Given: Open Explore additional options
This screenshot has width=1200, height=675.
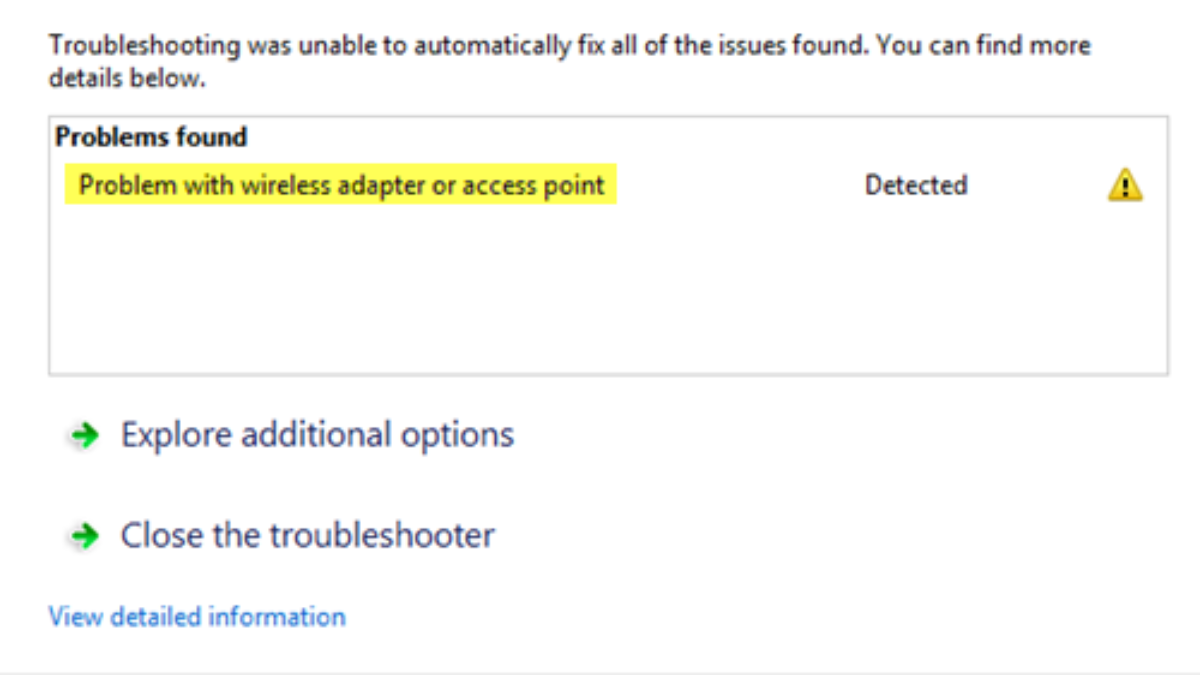Looking at the screenshot, I should point(317,435).
